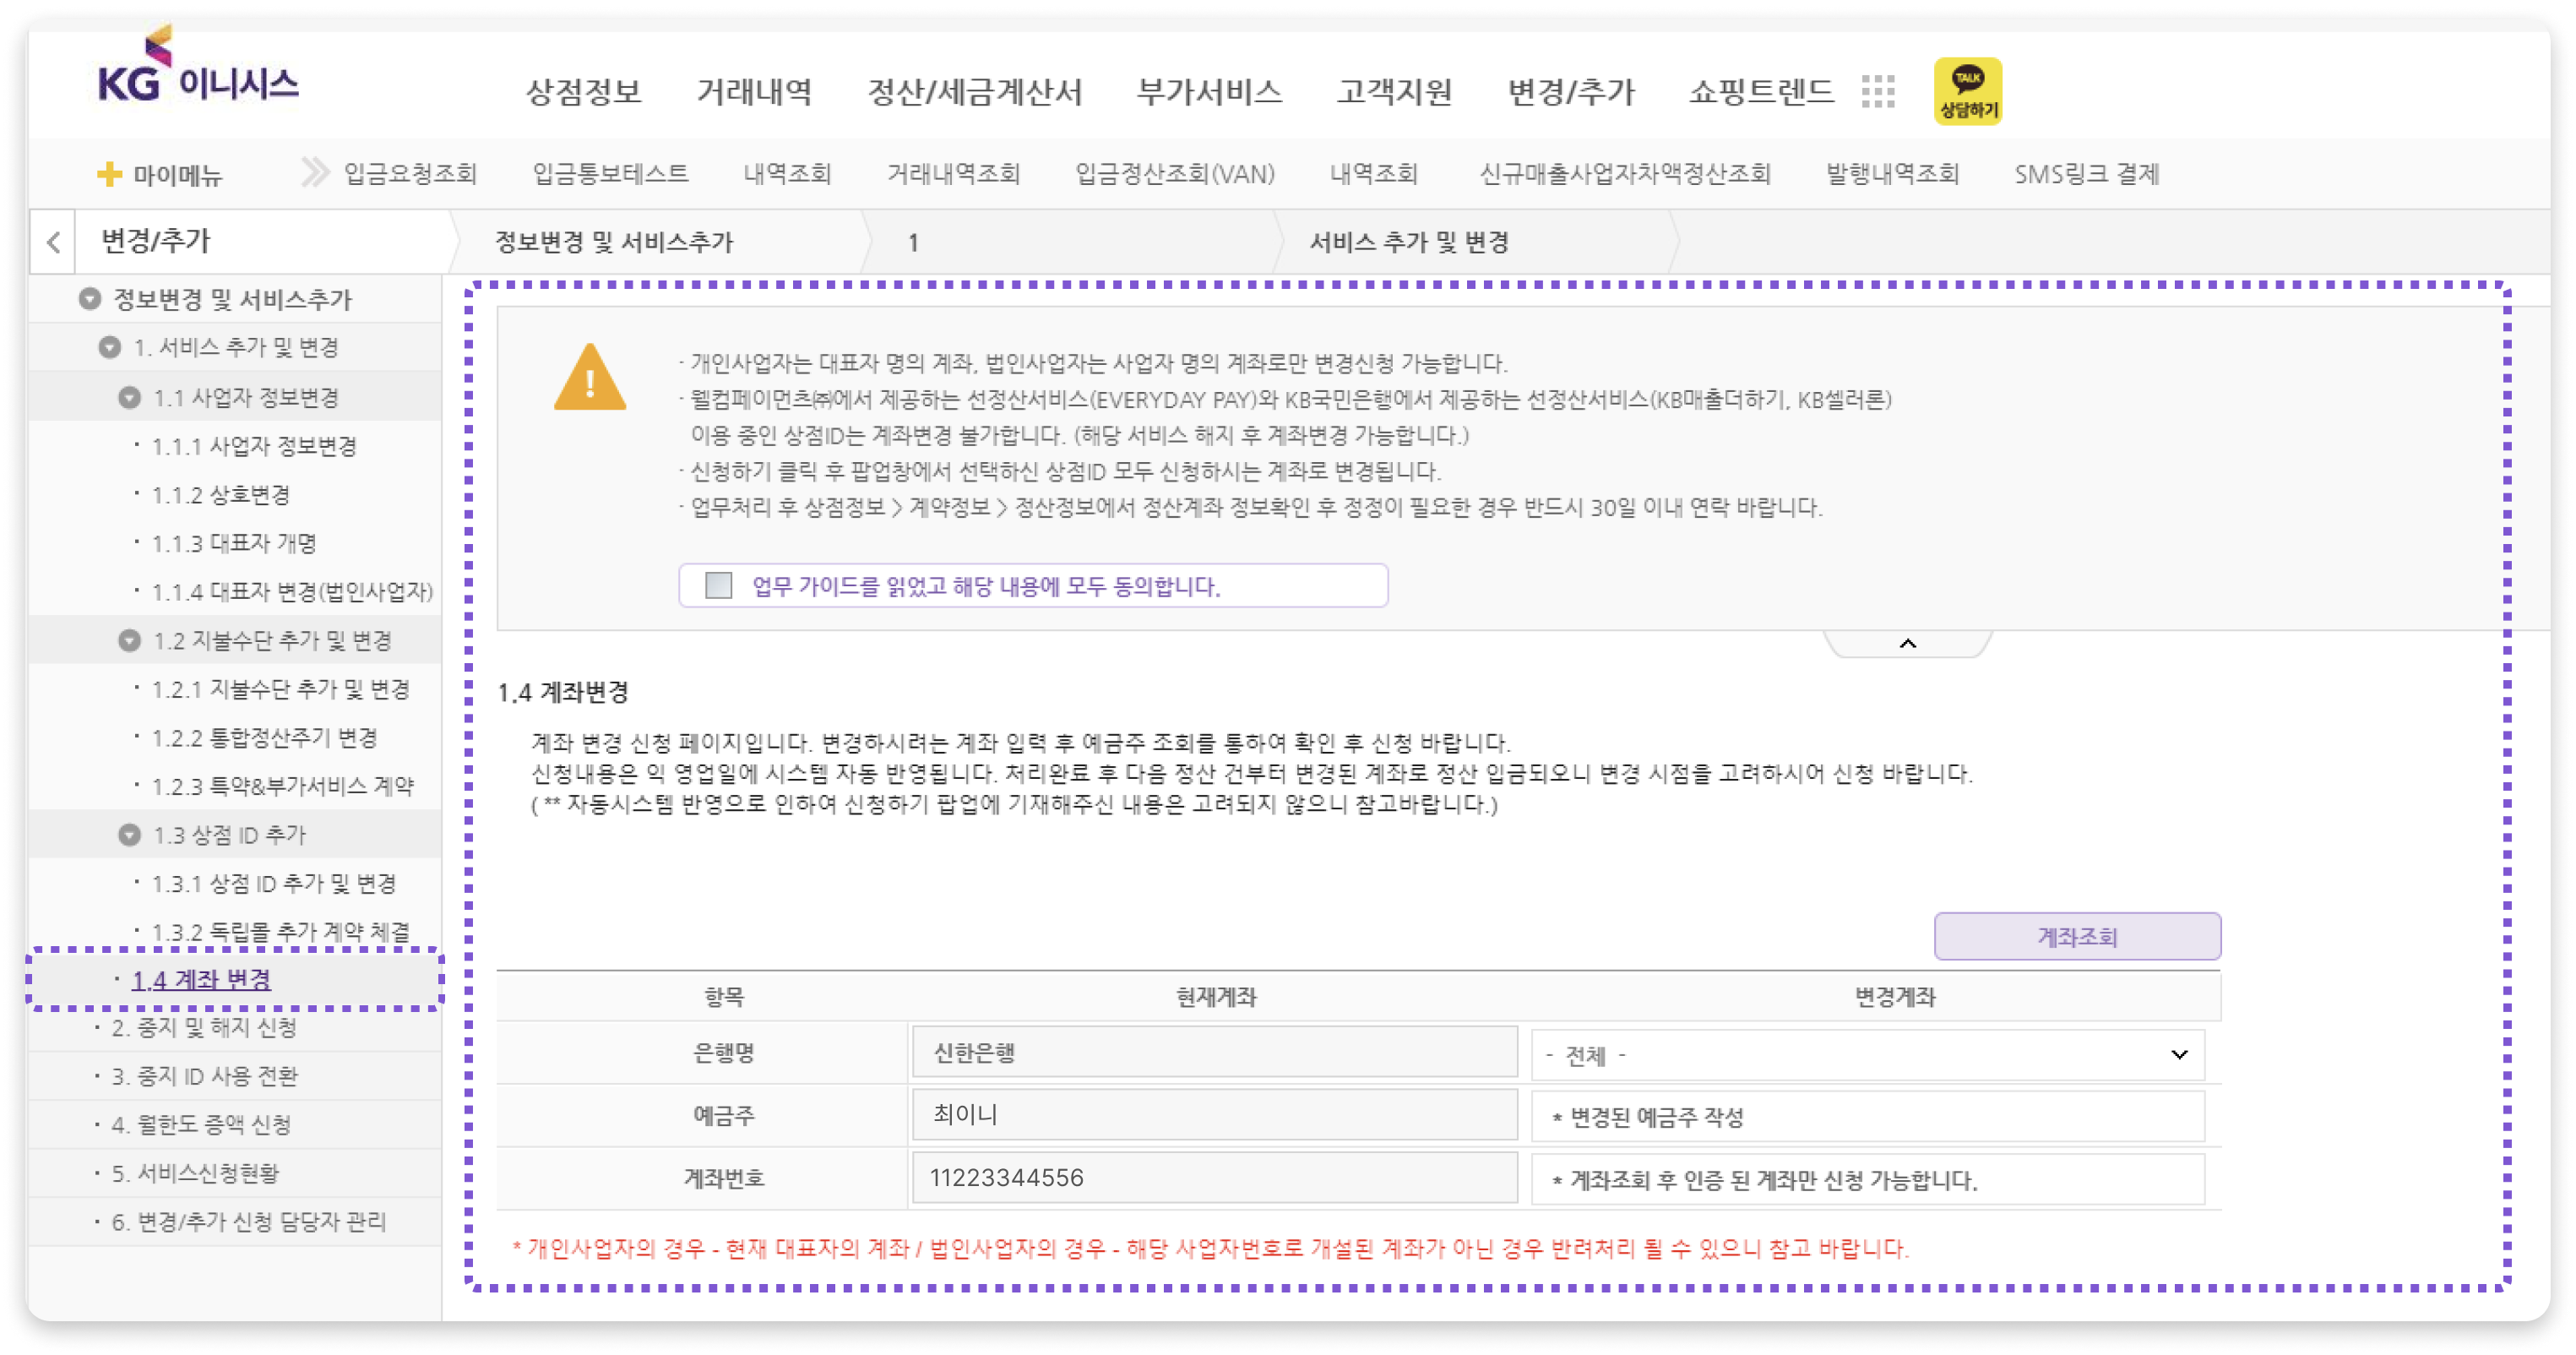
Task: Select 6. 변경/추가 신청 담당자 관리
Action: (x=248, y=1222)
